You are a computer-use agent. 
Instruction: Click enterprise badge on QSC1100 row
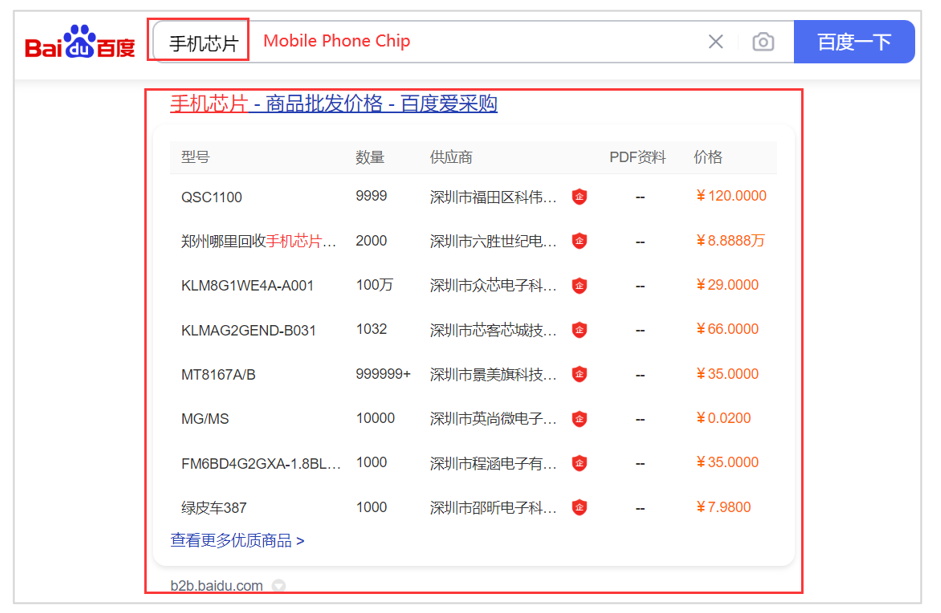coord(579,196)
